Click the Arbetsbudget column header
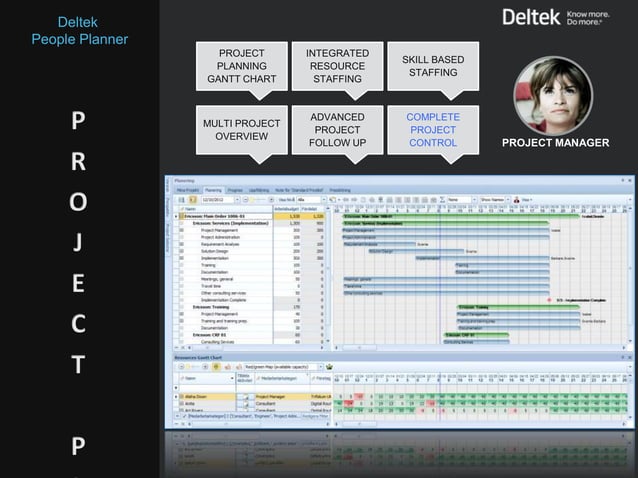 [x=286, y=209]
